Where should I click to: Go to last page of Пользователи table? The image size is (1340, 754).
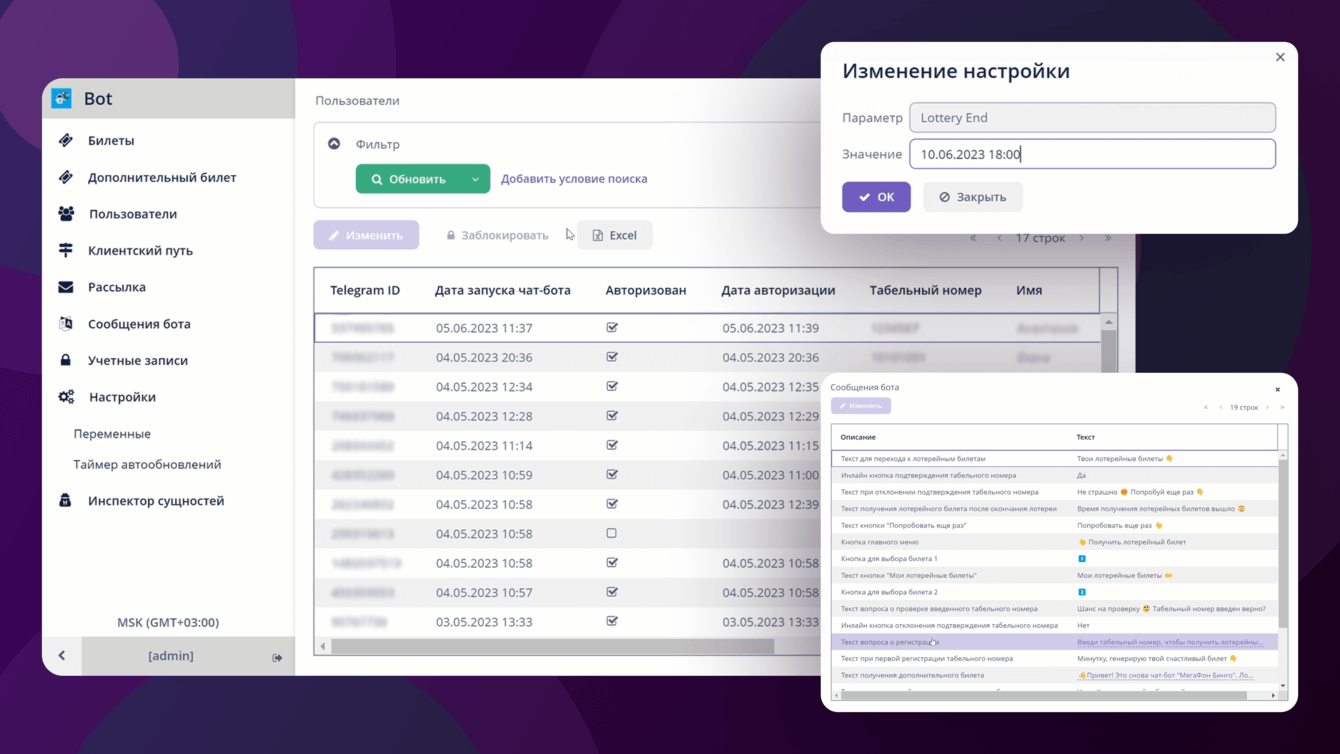click(1107, 238)
